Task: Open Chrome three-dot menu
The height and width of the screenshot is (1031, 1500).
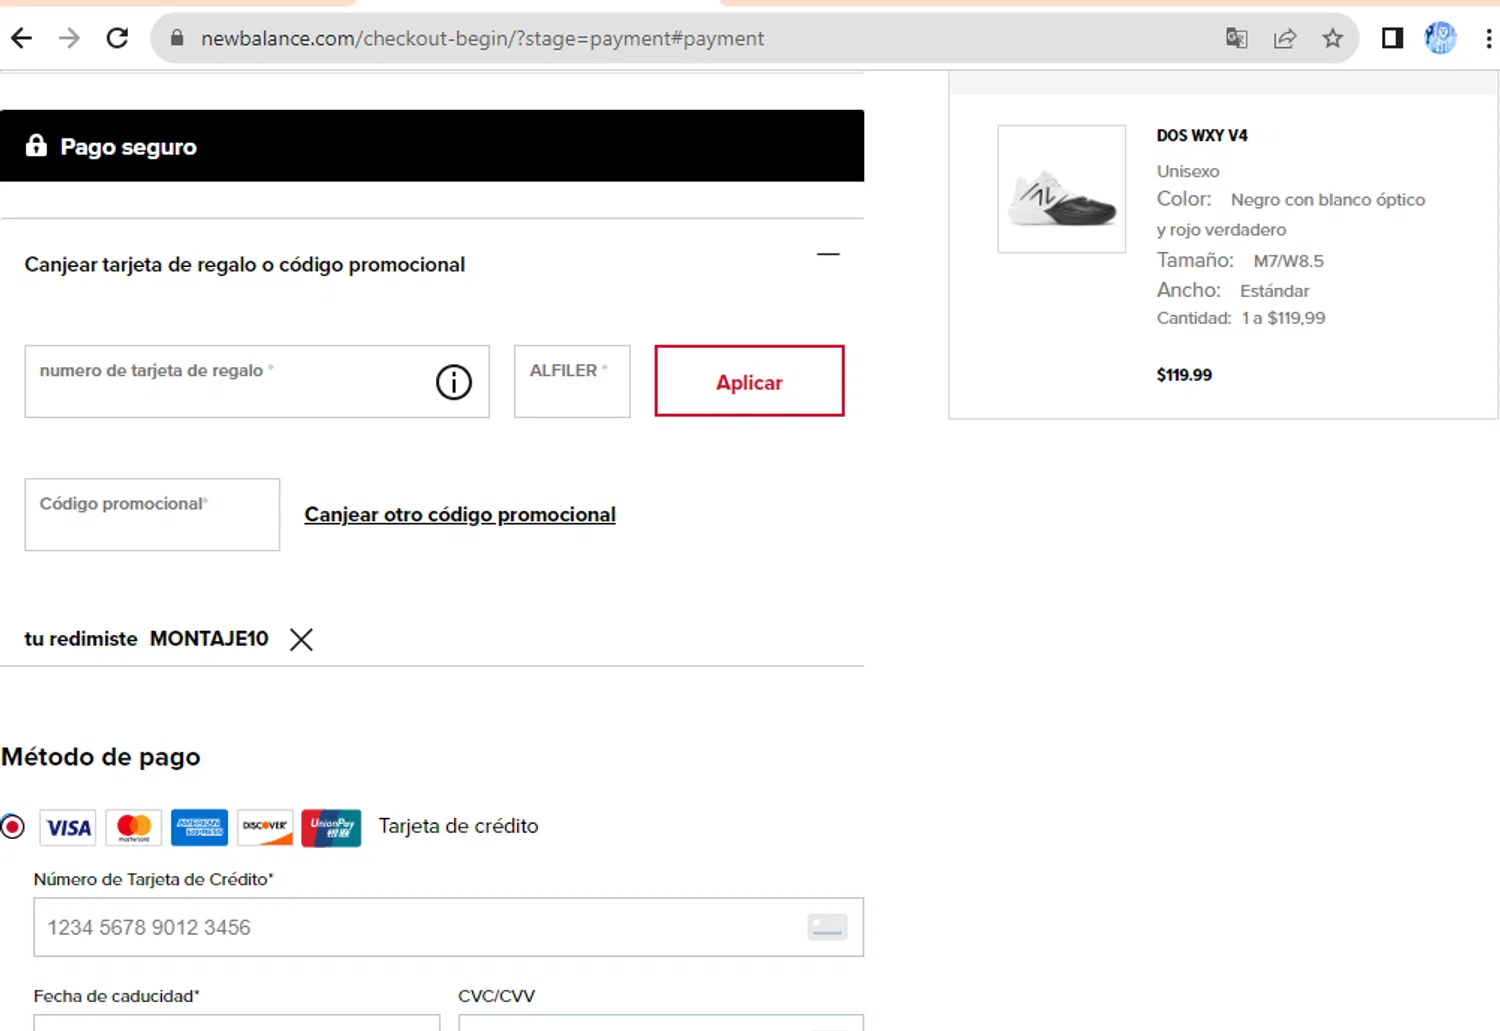Action: point(1488,38)
